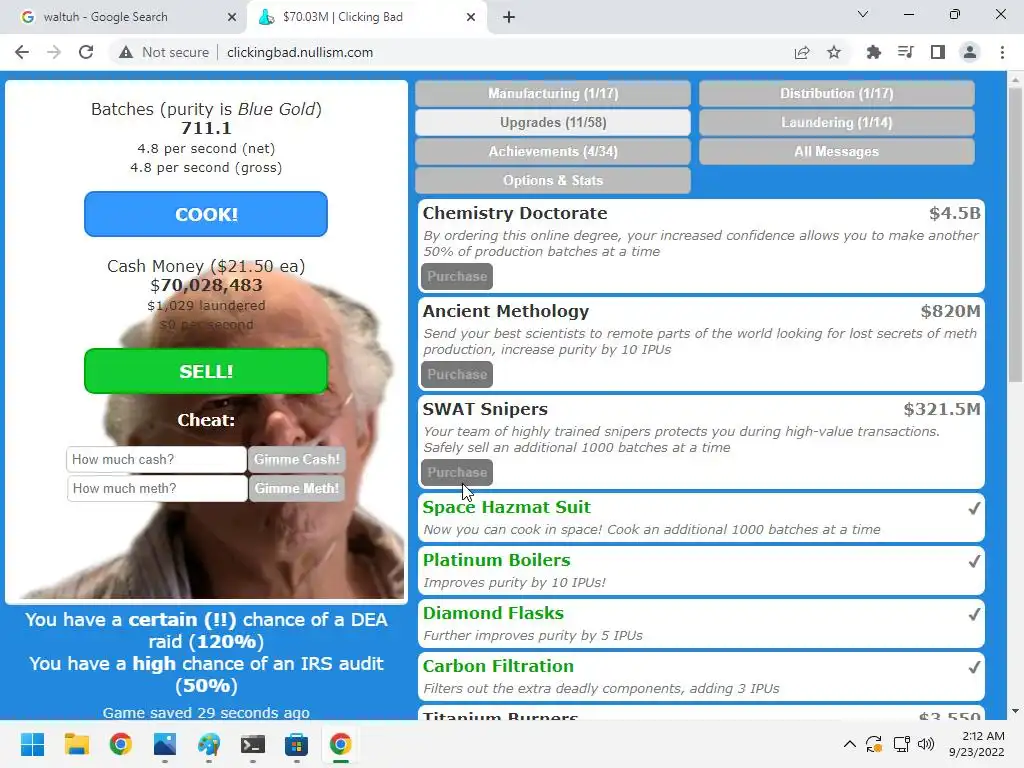Screen dimensions: 1024x768
Task: Open the extensions puzzle icon
Action: 873,52
